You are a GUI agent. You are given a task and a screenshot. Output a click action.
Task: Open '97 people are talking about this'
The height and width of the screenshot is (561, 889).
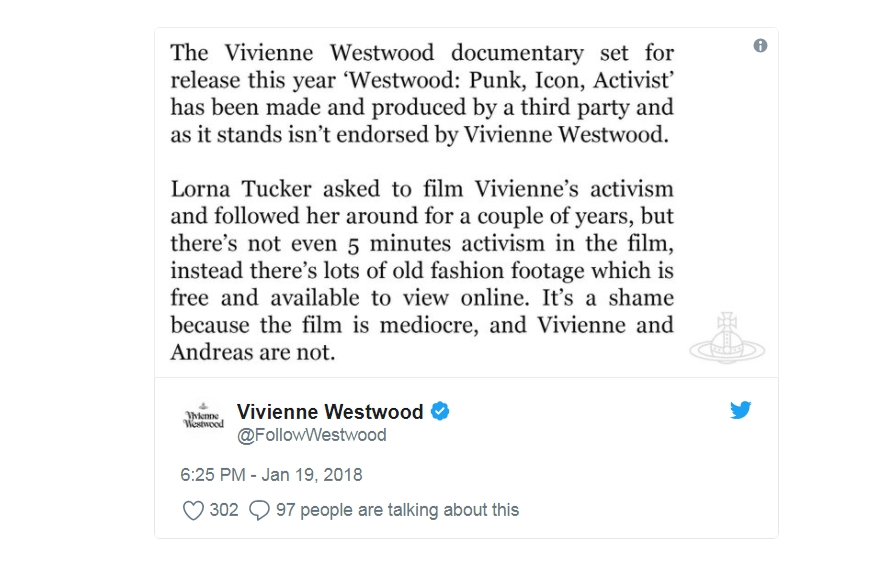[x=397, y=510]
